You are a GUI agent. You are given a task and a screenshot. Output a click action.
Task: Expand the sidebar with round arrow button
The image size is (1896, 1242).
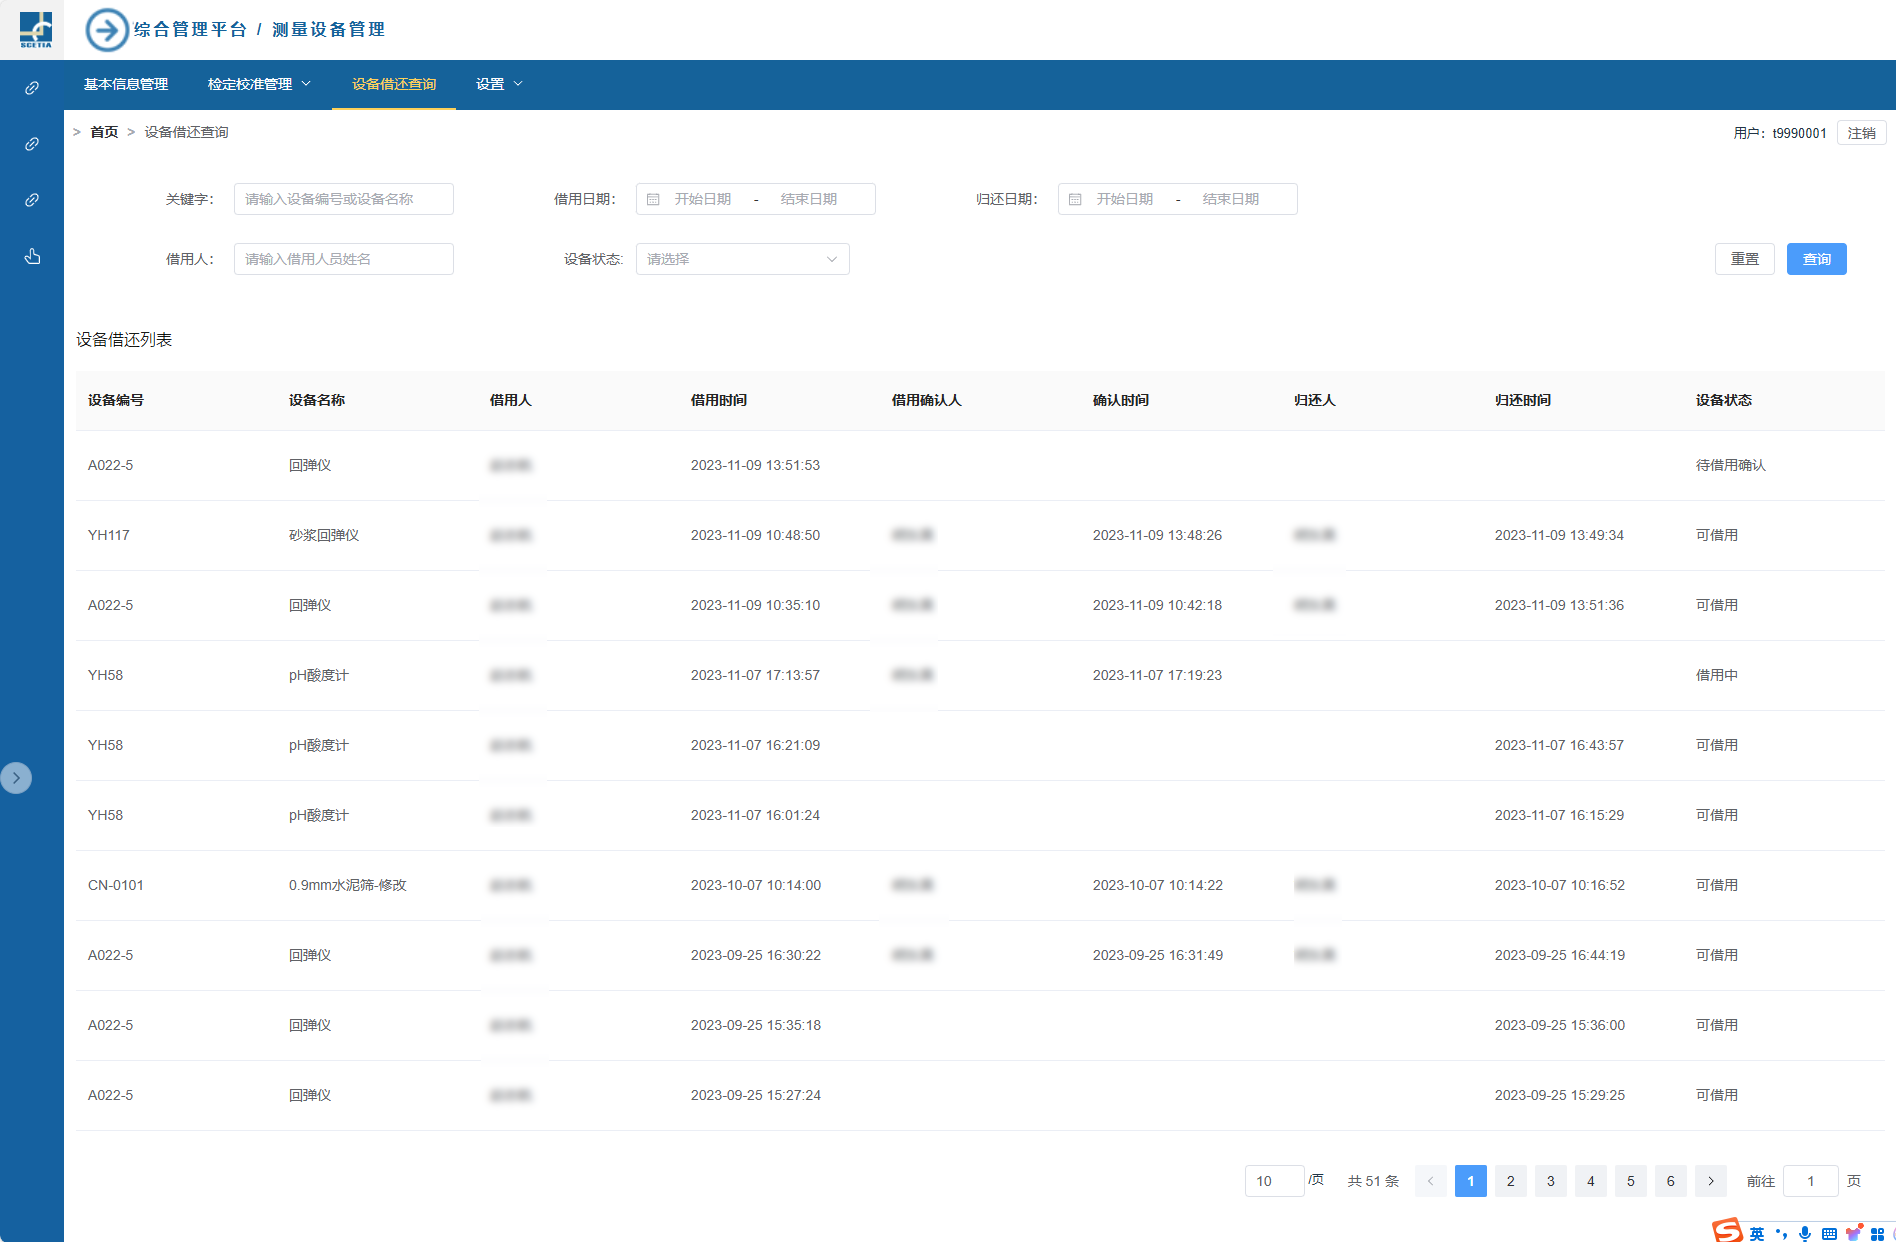pos(16,778)
